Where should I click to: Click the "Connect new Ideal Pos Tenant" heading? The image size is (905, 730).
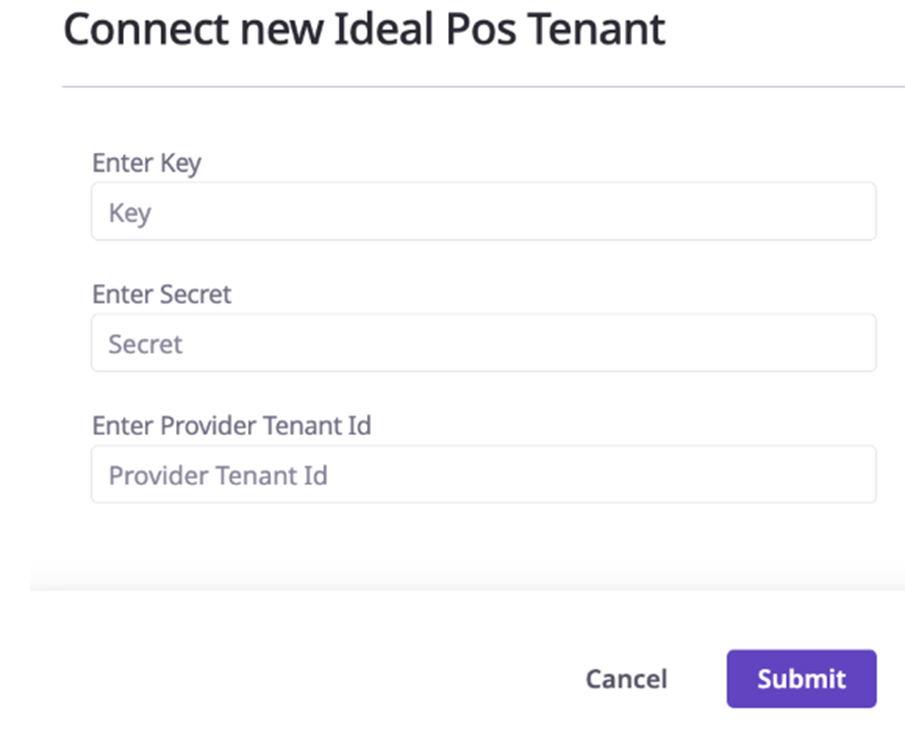364,30
